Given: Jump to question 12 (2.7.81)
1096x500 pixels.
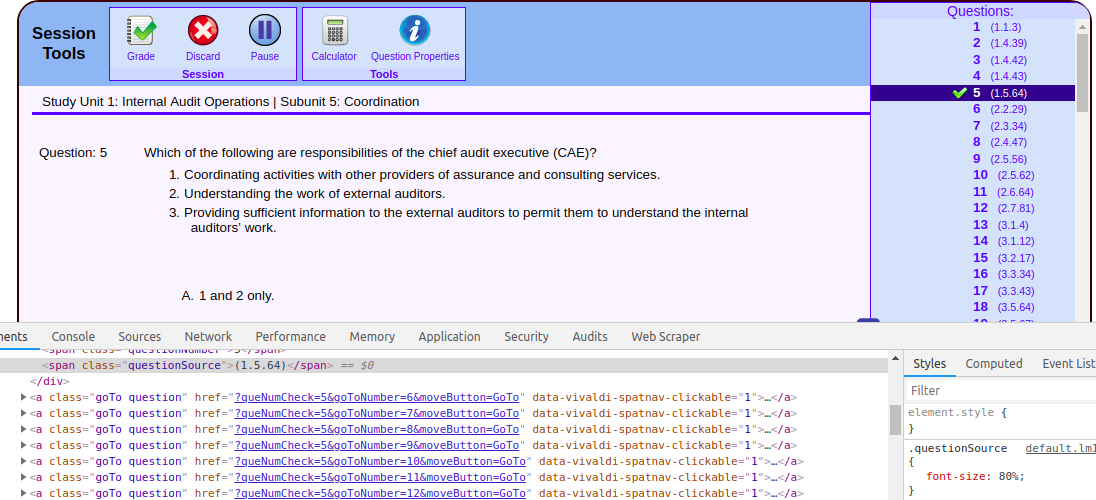Looking at the screenshot, I should (980, 208).
